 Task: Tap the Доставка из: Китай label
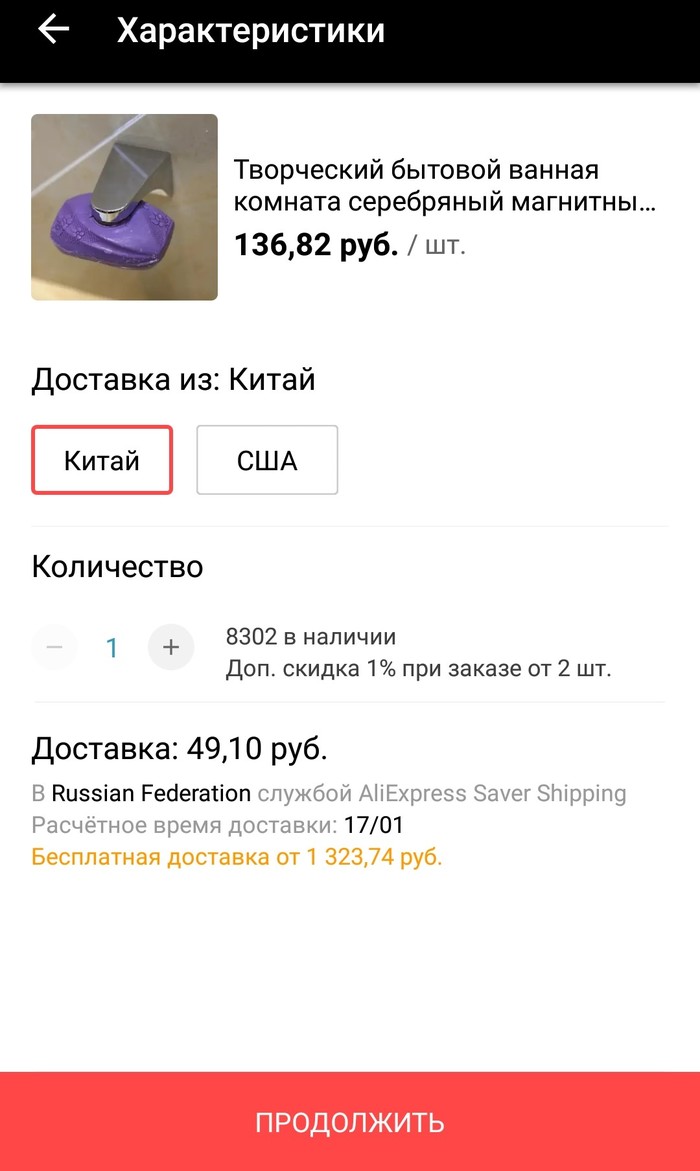[173, 380]
